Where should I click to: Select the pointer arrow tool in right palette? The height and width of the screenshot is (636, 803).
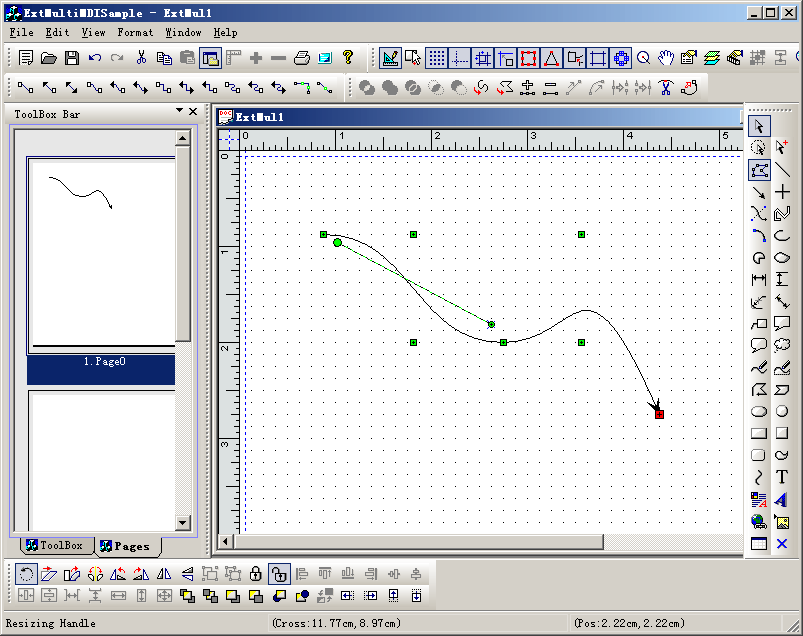[759, 126]
